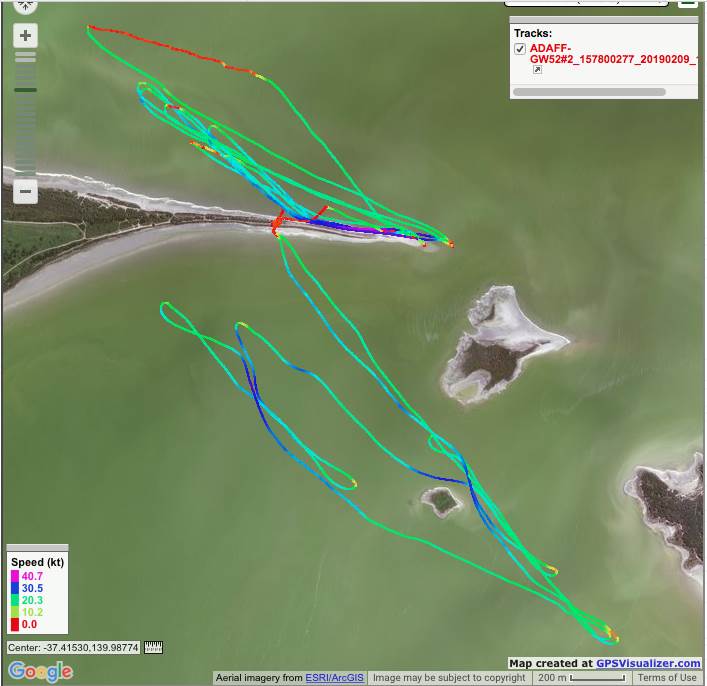The height and width of the screenshot is (686, 707).
Task: Click the magenta 40.7 speed legend swatch
Action: point(15,576)
